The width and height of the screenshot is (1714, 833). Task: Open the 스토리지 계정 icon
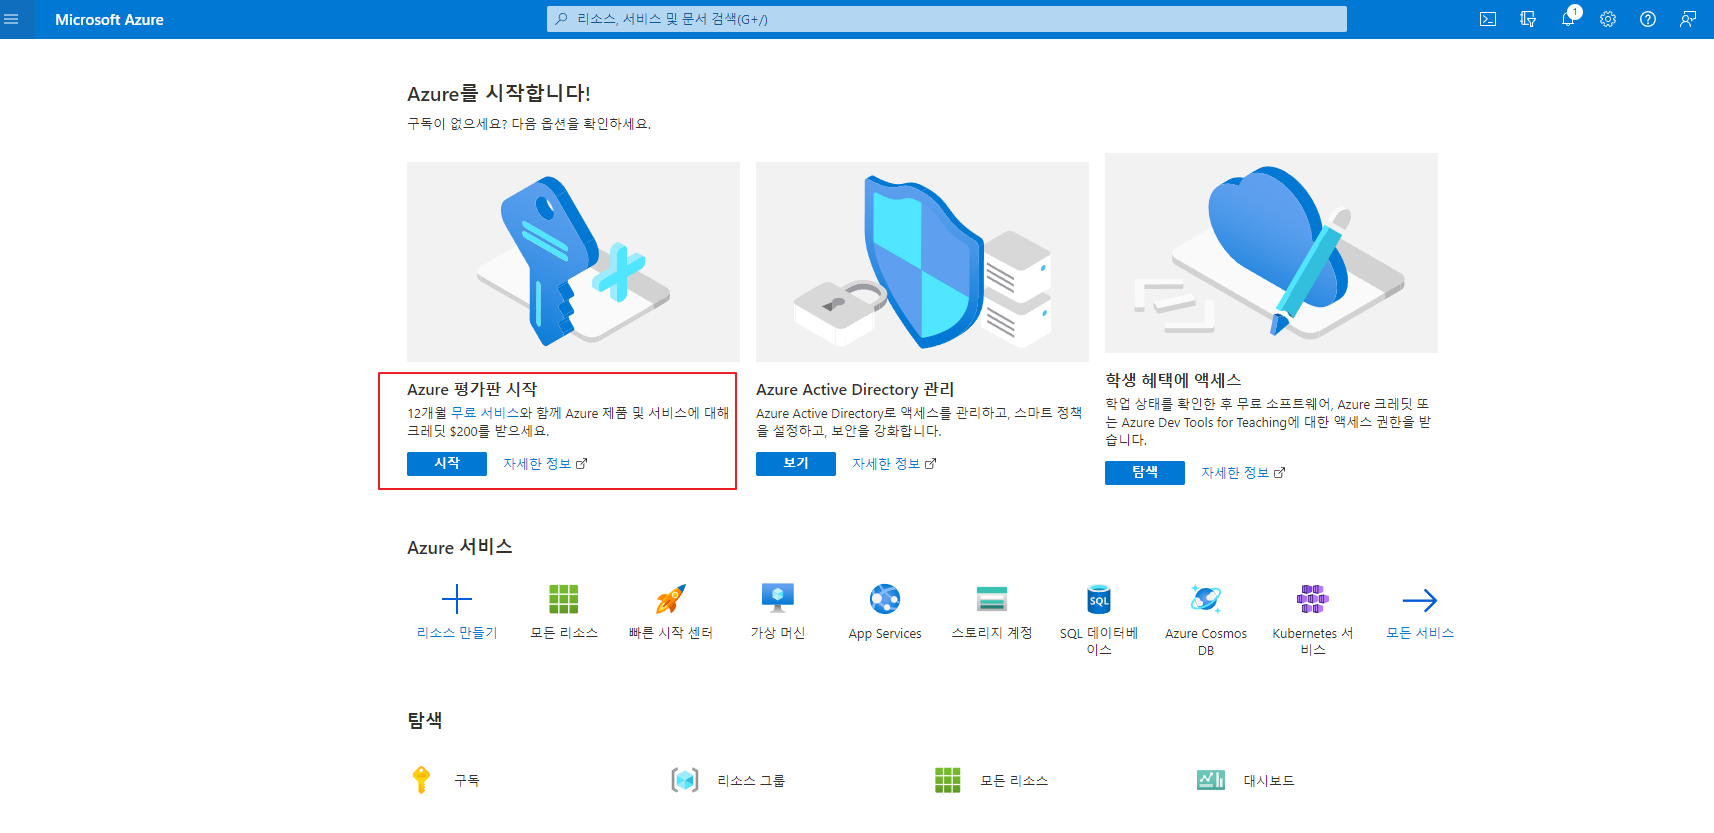(x=992, y=599)
